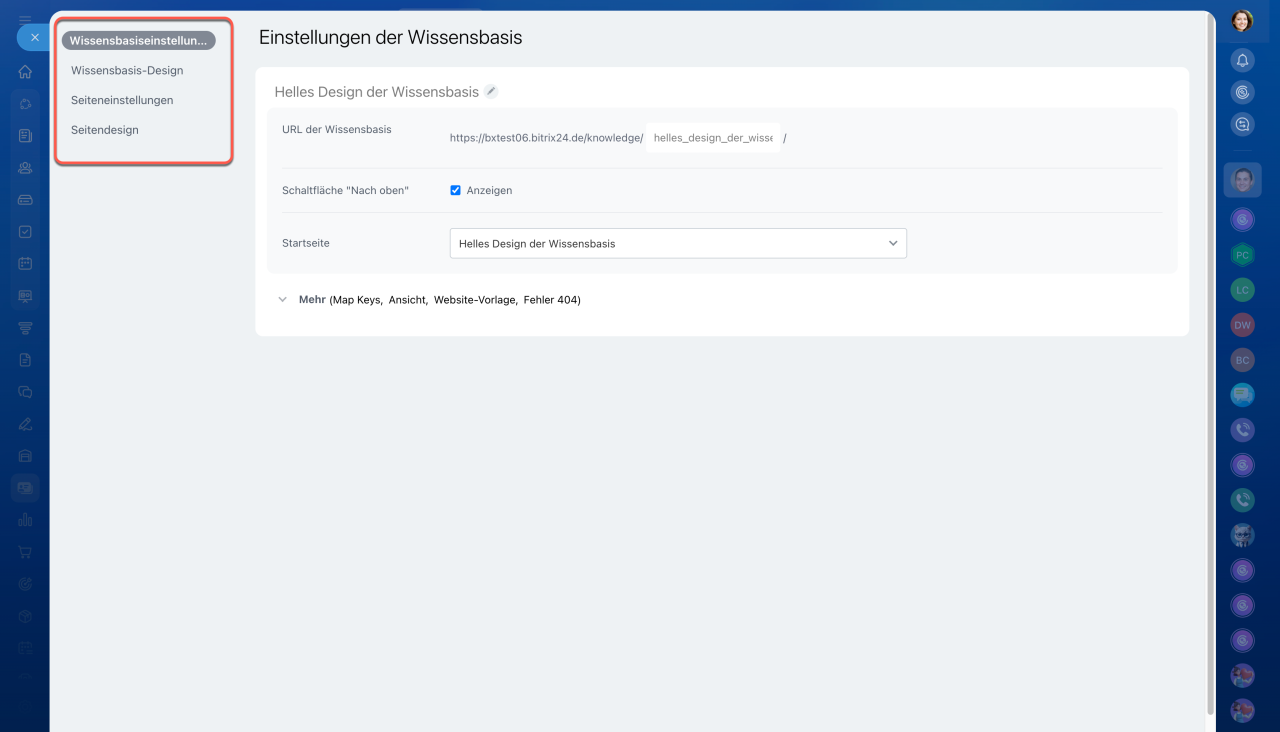The width and height of the screenshot is (1280, 732).
Task: Click the "Ansicht" link
Action: tap(408, 300)
